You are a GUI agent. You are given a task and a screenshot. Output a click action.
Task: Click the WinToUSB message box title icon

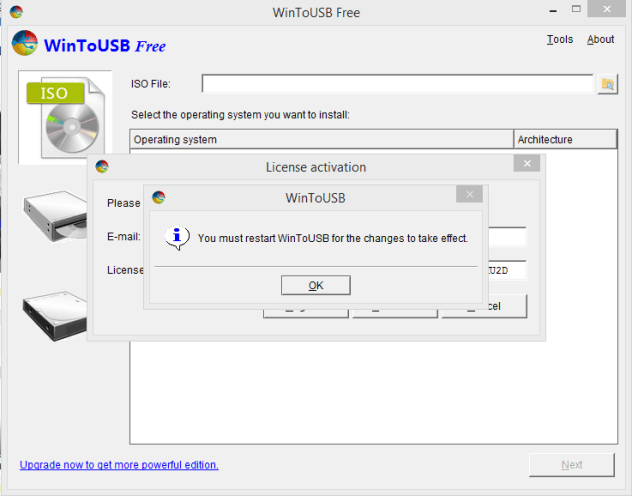pos(158,197)
